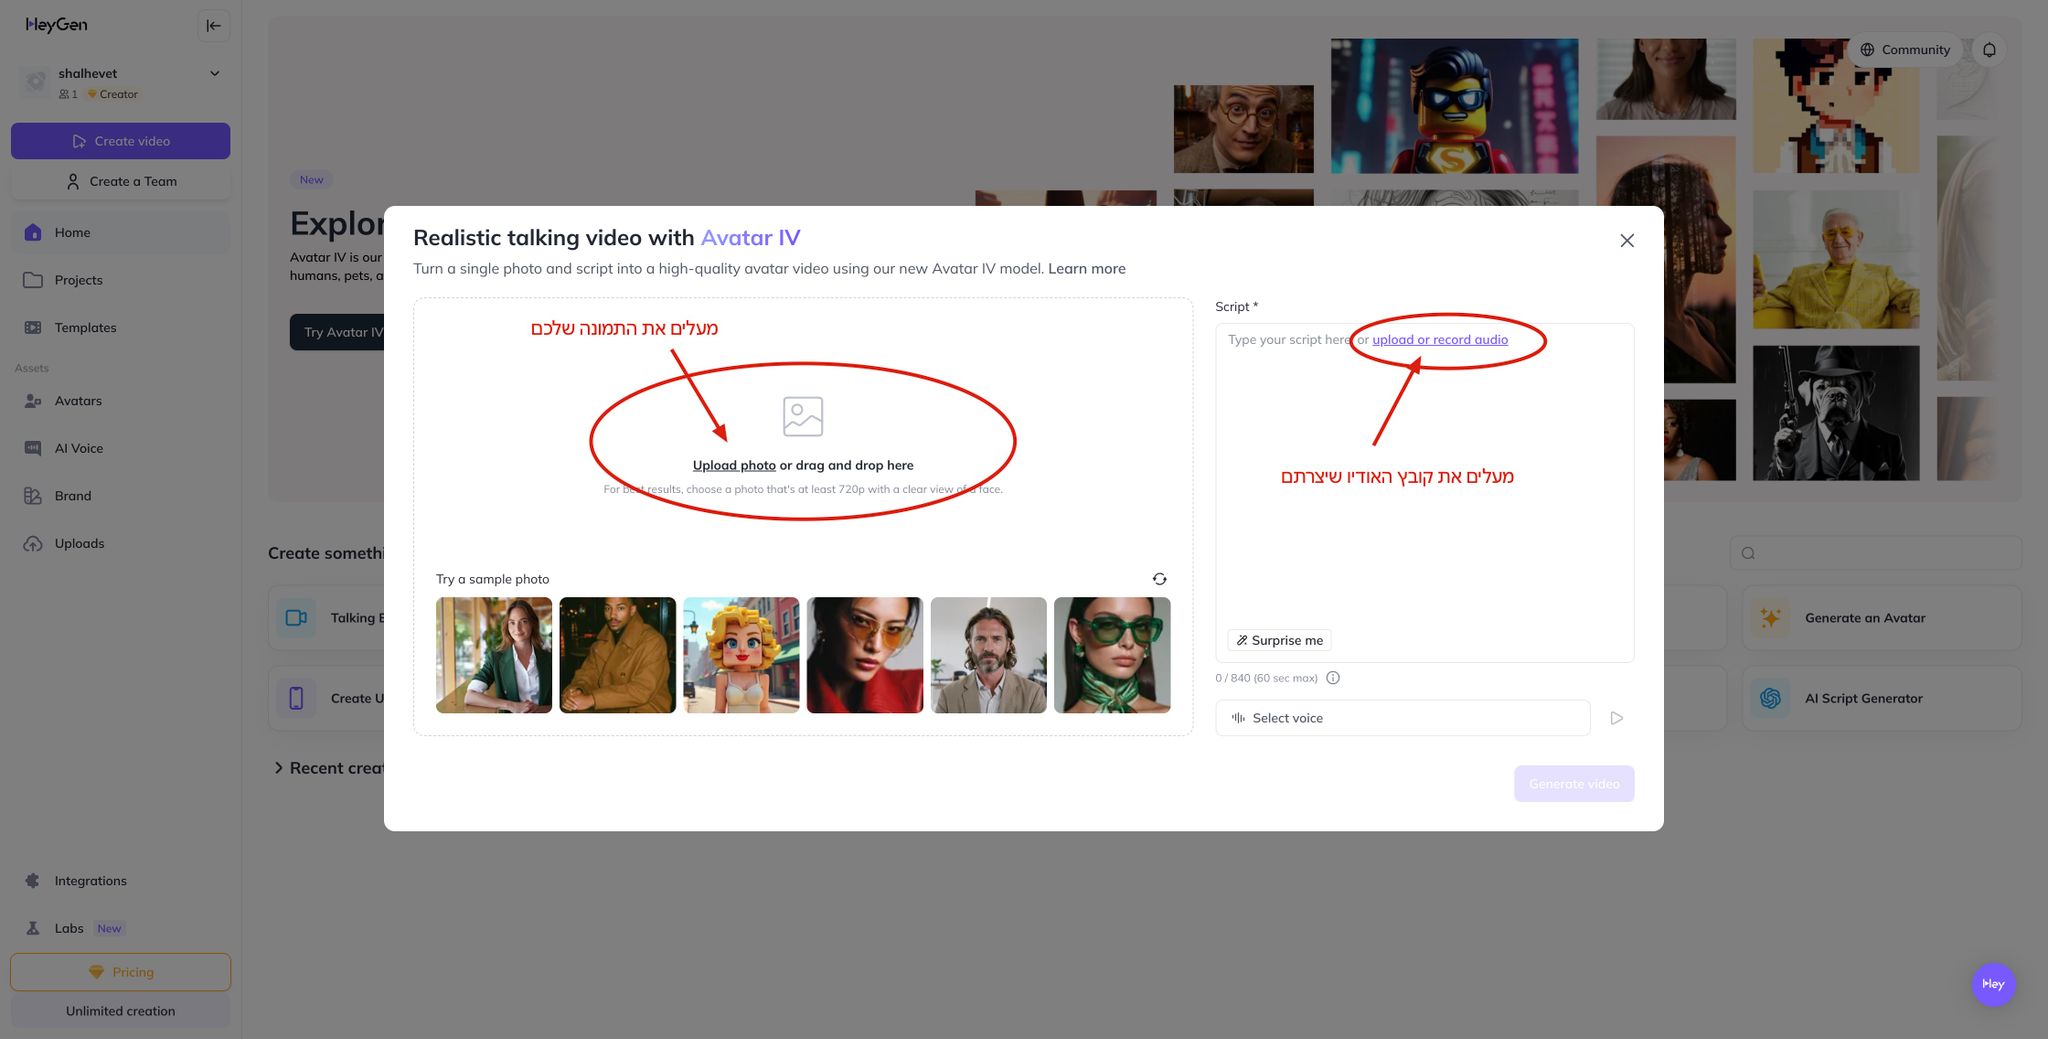Click the pixel-art character gallery image
The height and width of the screenshot is (1039, 2048).
(1836, 106)
